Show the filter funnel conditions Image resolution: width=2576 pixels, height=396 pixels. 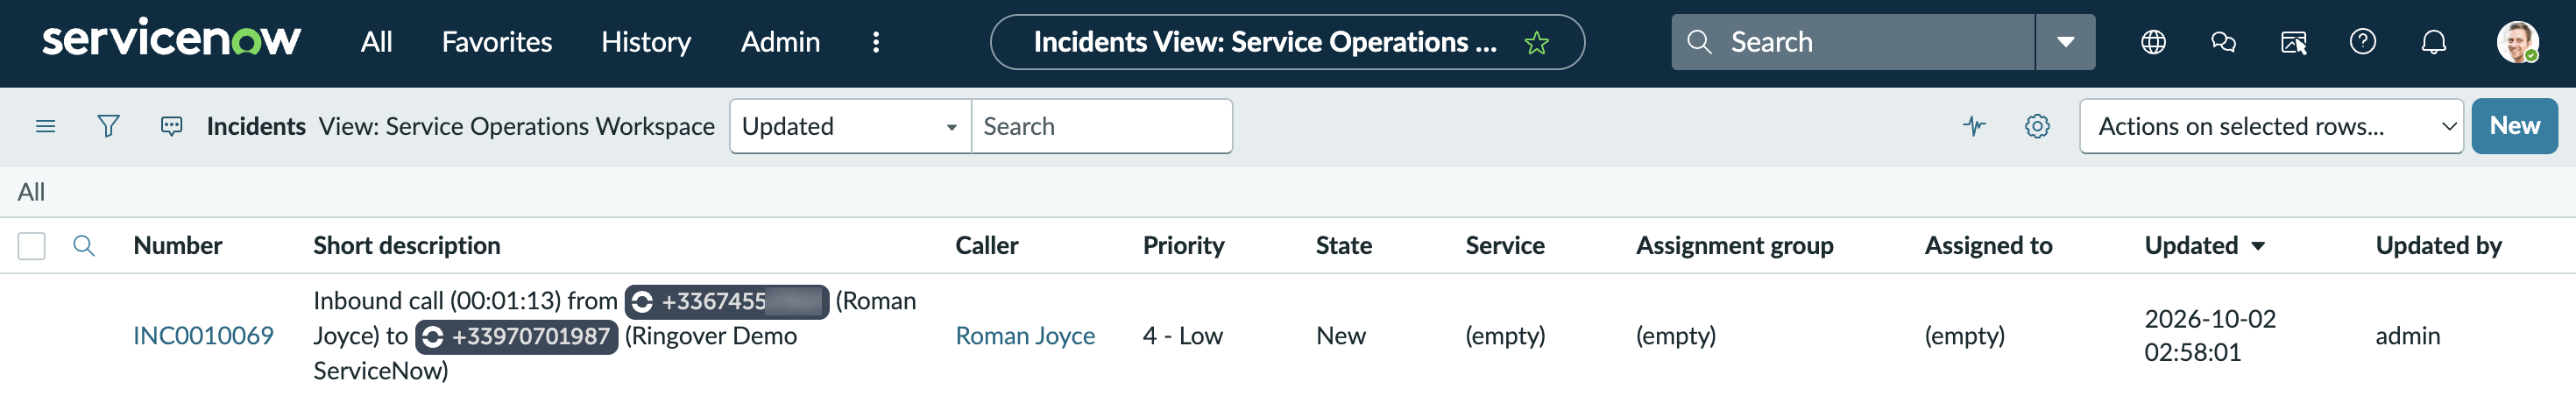108,126
